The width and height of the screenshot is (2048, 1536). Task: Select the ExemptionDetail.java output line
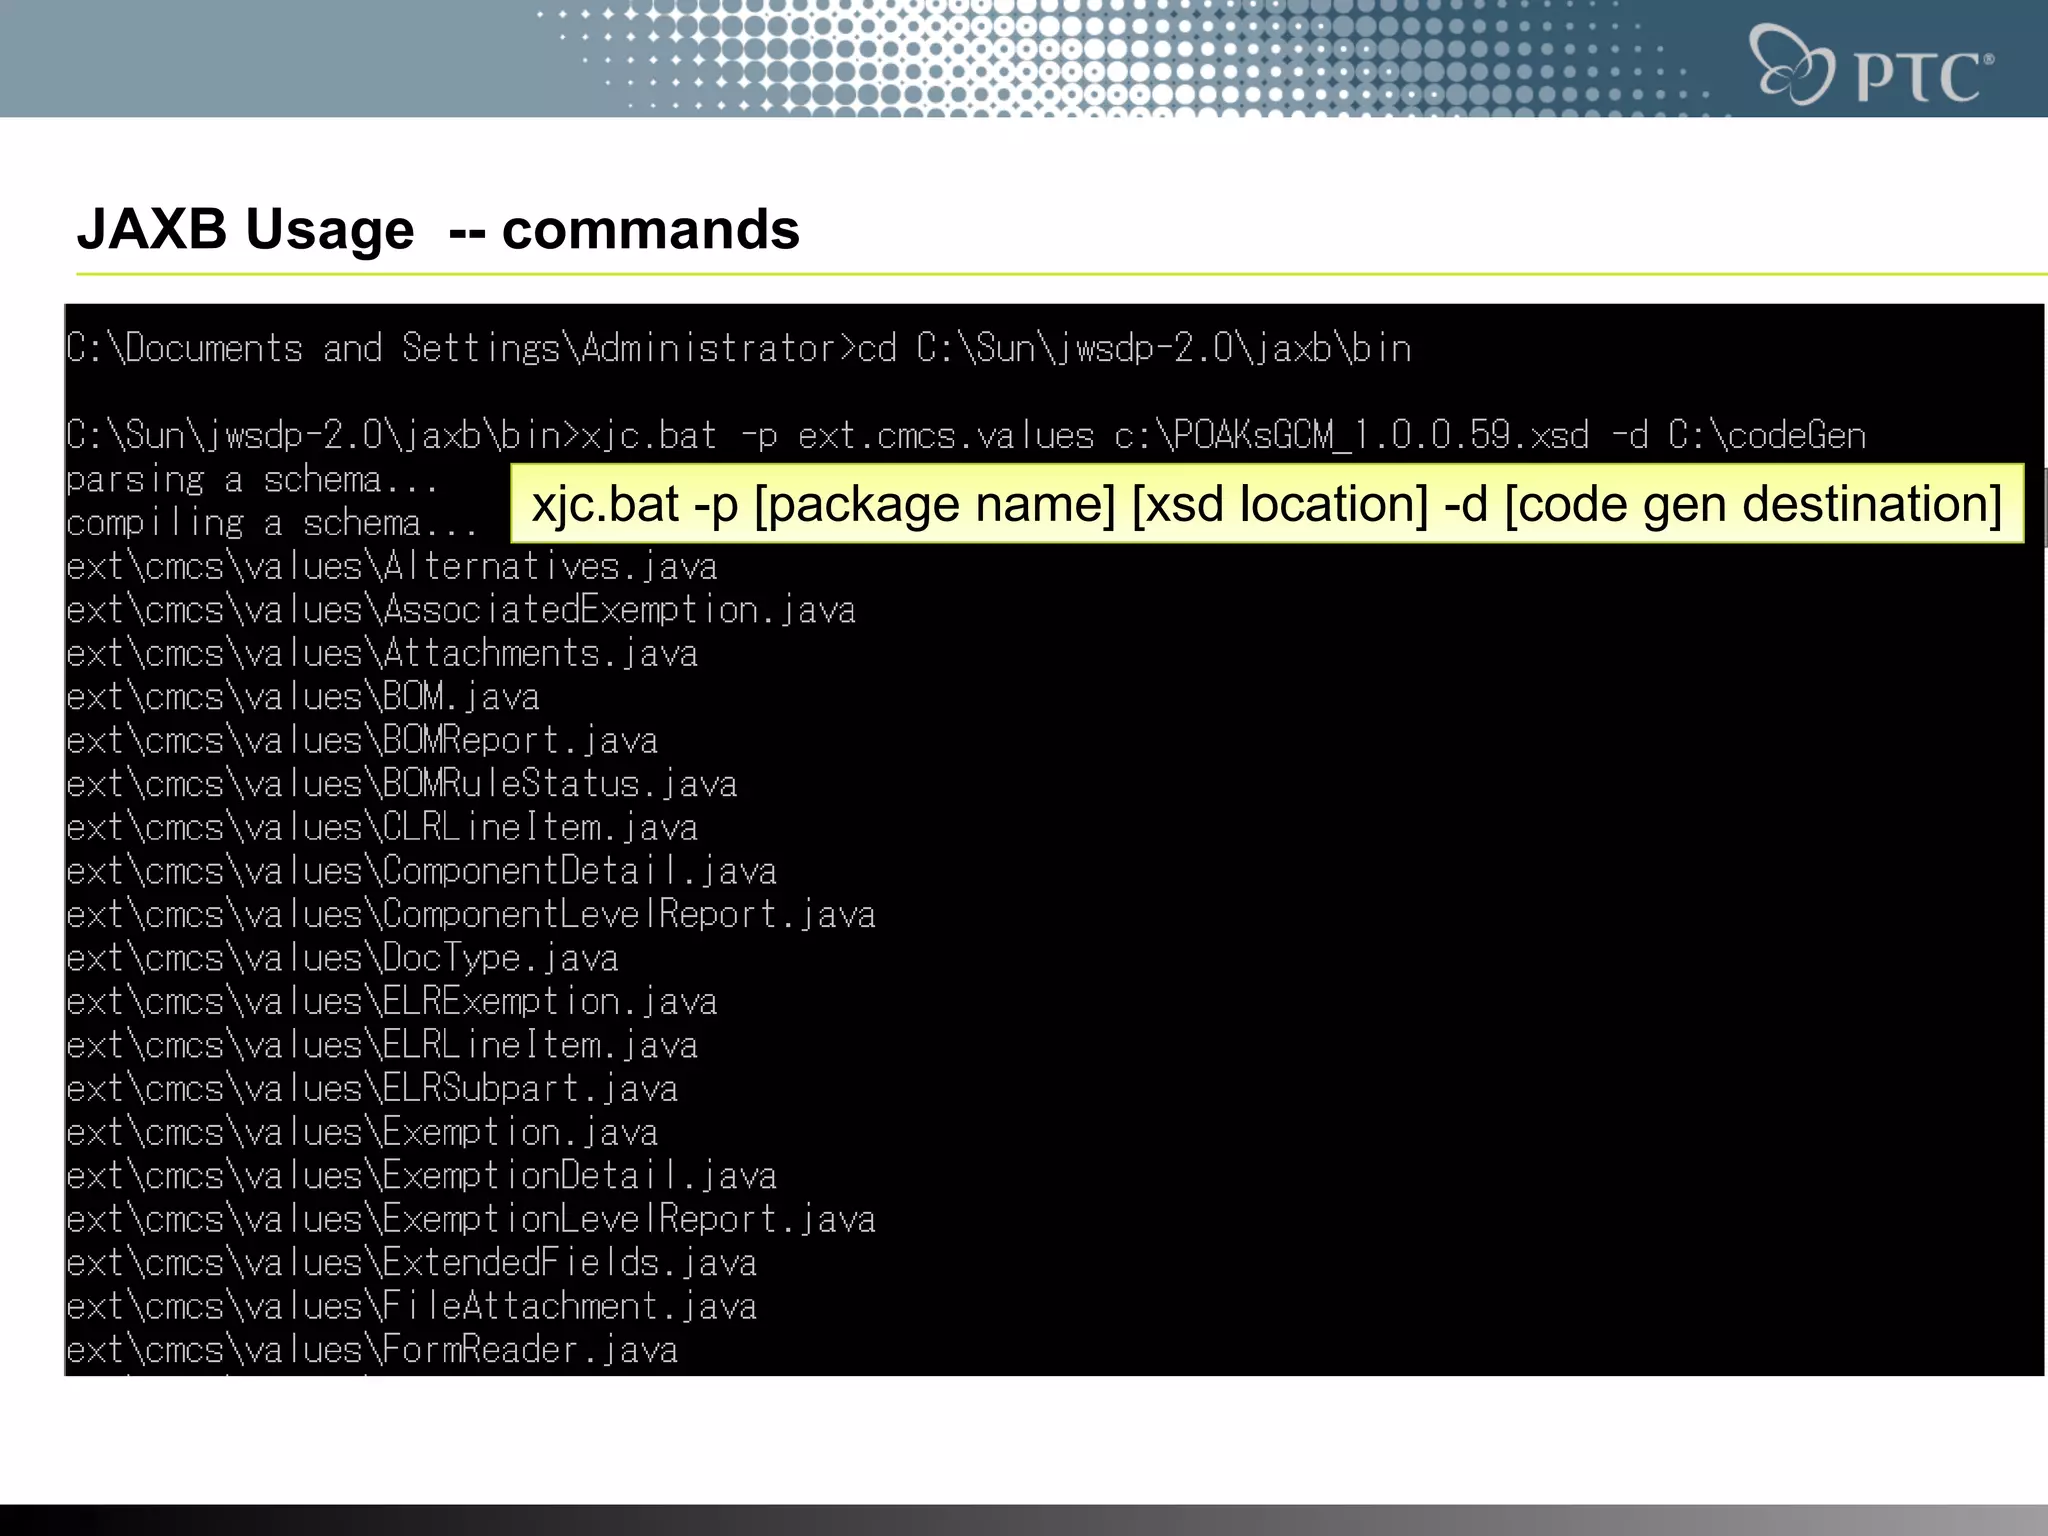pos(422,1176)
